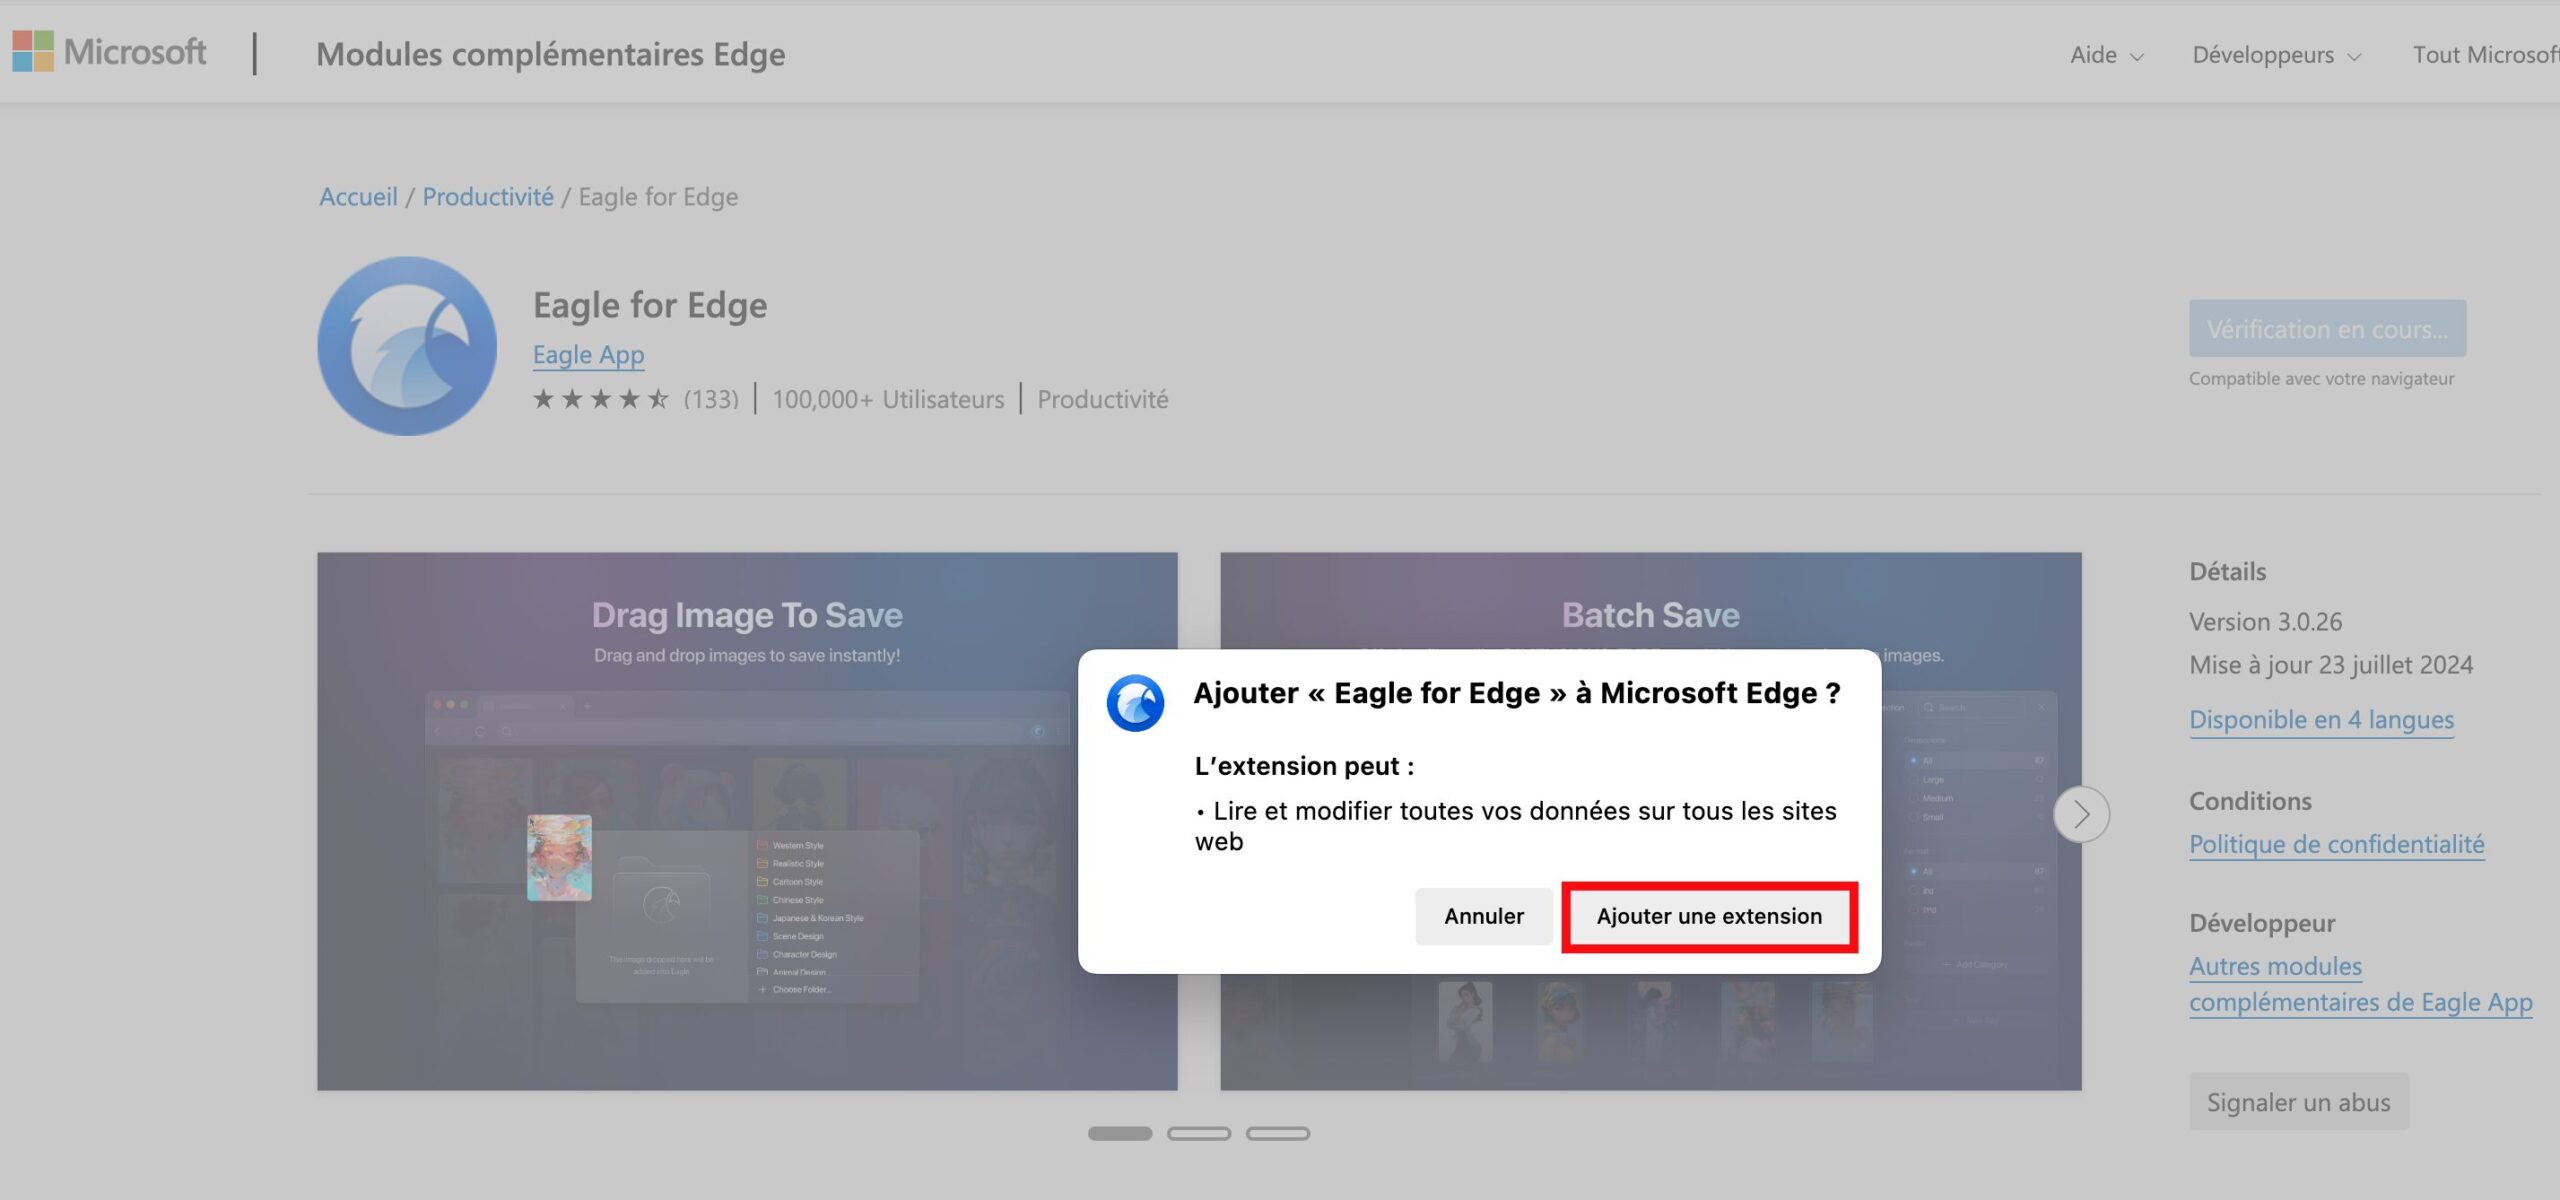Image resolution: width=2560 pixels, height=1200 pixels.
Task: Open the Tout Microsoft menu
Action: coord(2486,55)
